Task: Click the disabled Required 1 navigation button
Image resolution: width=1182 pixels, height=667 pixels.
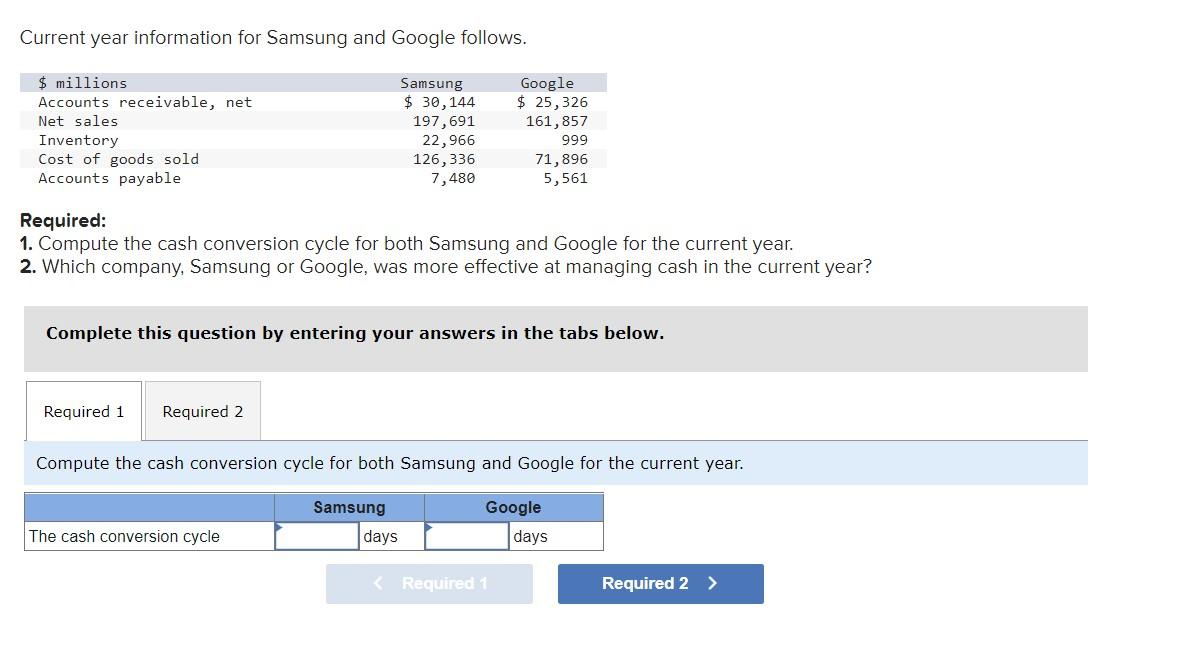Action: point(429,583)
